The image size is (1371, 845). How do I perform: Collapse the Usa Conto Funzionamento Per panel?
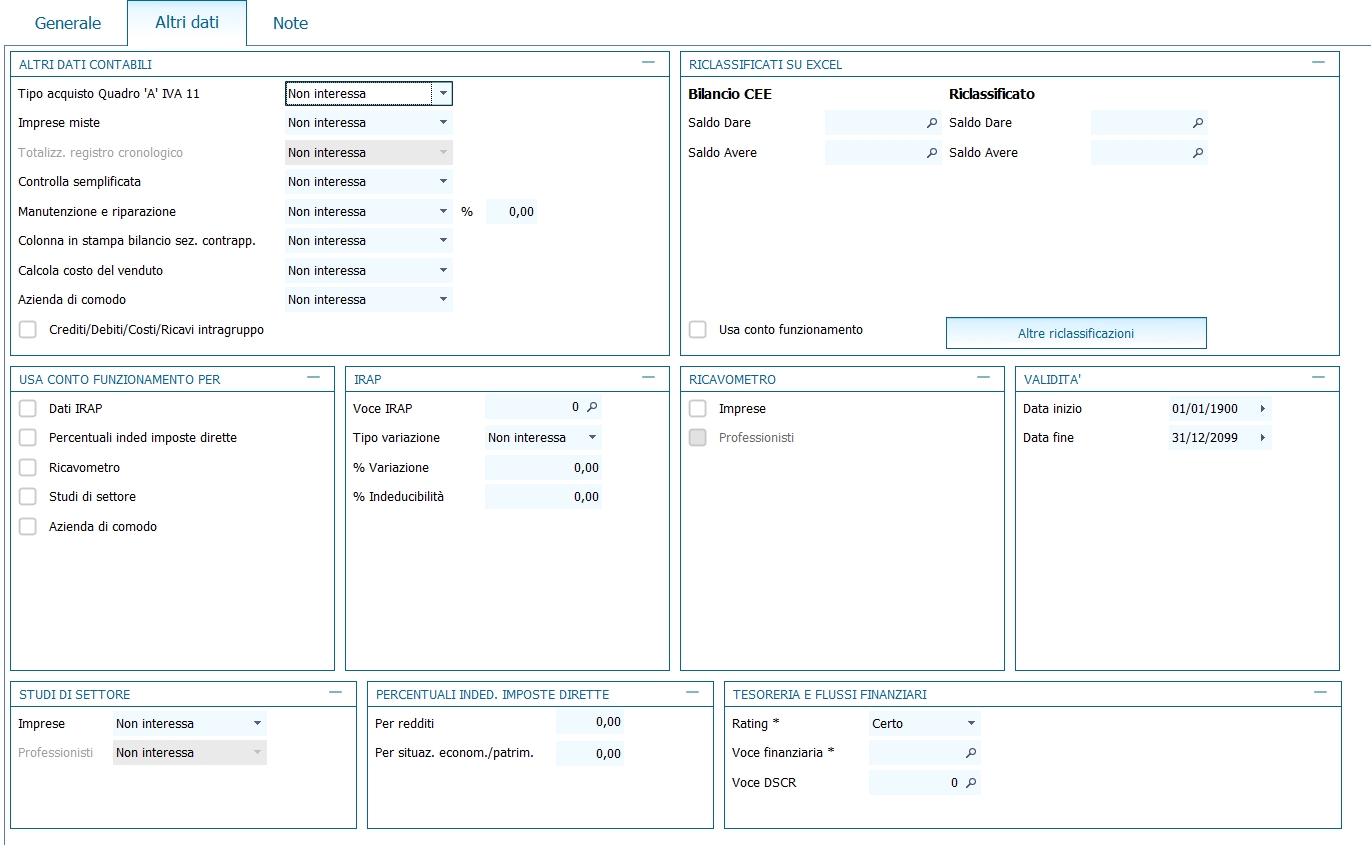click(x=314, y=378)
